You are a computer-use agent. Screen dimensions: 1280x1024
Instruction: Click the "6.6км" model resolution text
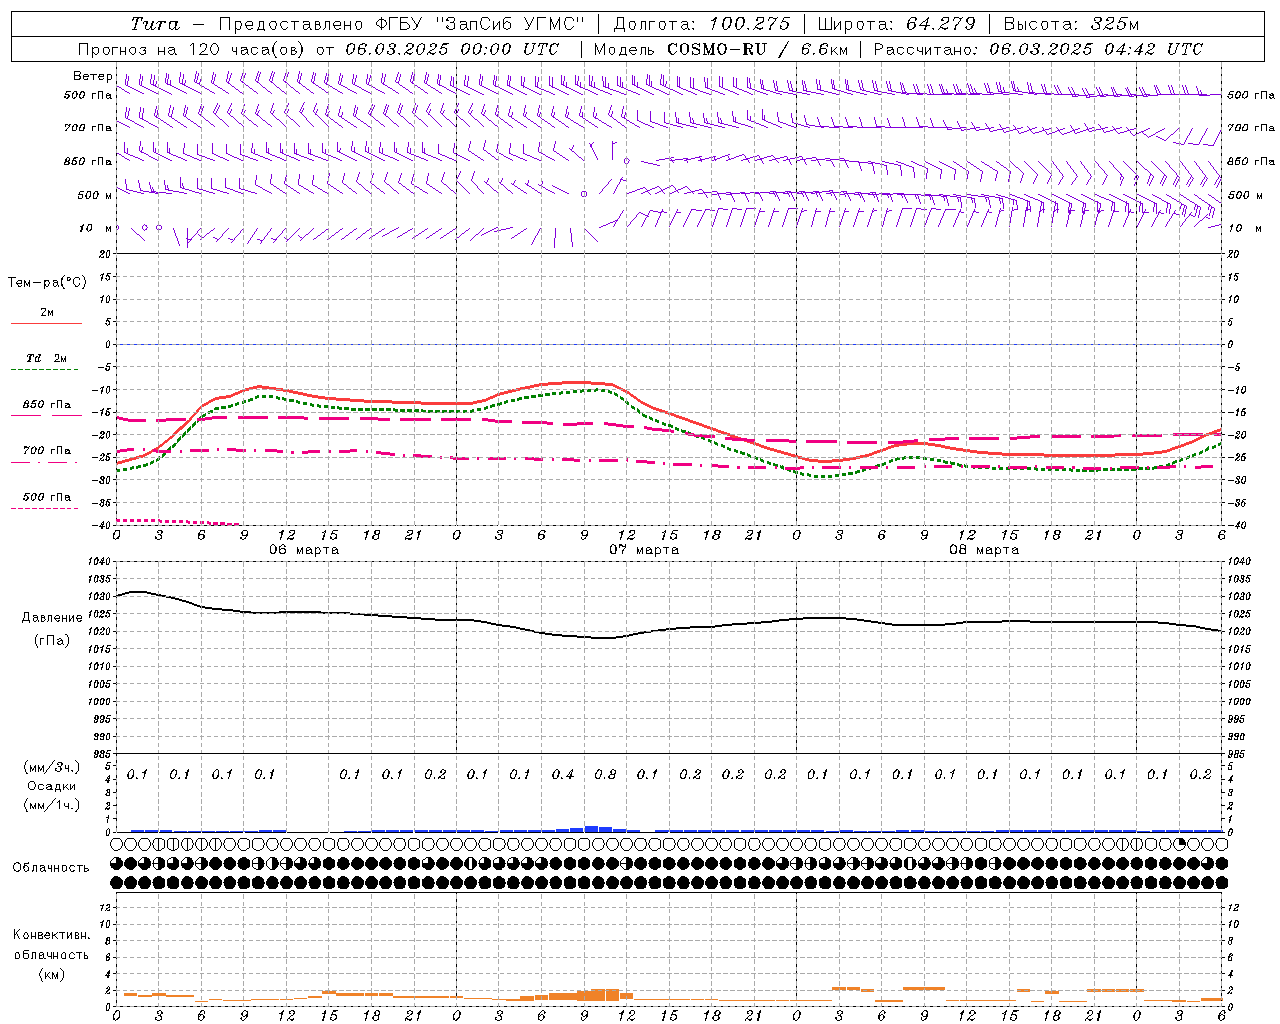825,49
